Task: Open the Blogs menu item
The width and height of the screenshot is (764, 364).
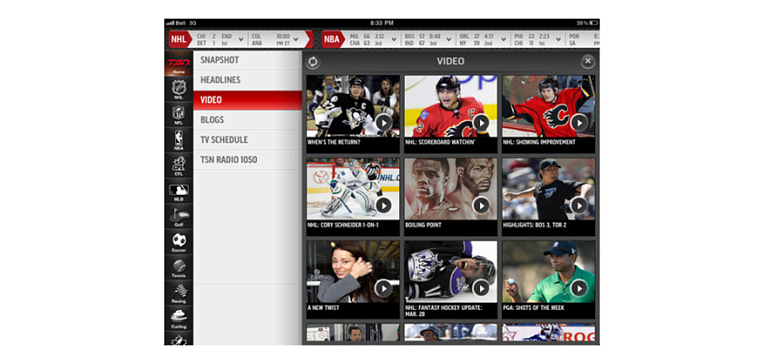Action: 248,120
